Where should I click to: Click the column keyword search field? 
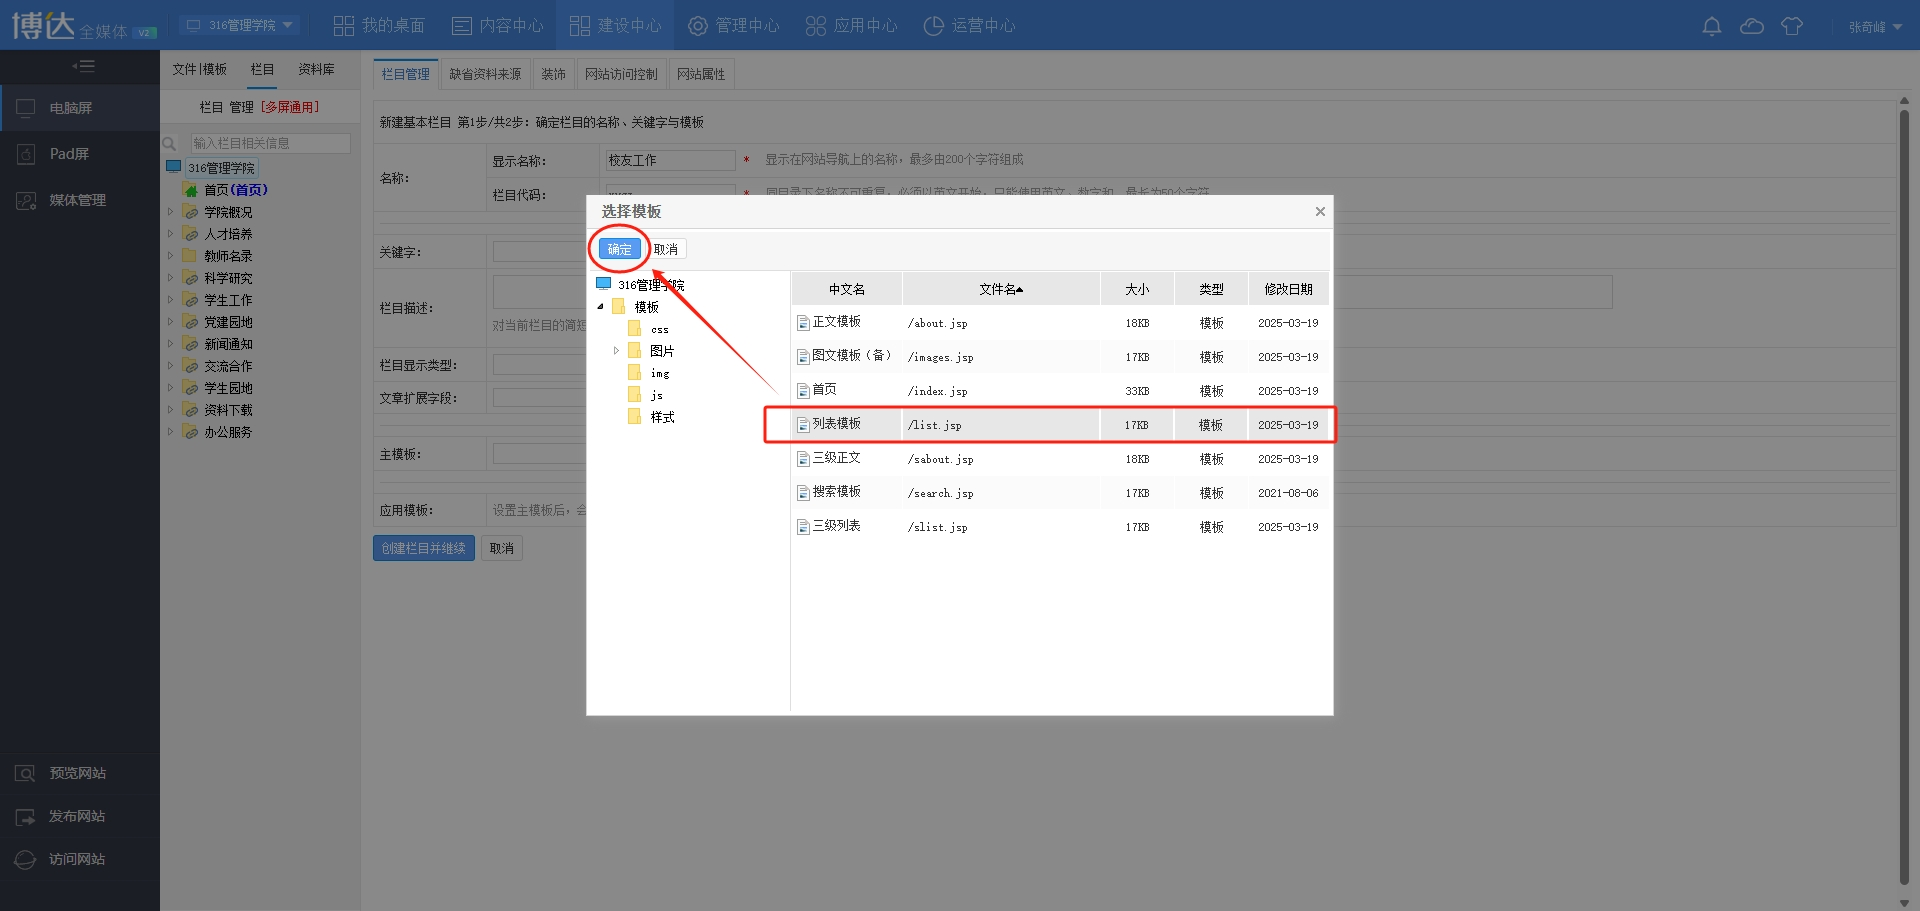pyautogui.click(x=271, y=143)
